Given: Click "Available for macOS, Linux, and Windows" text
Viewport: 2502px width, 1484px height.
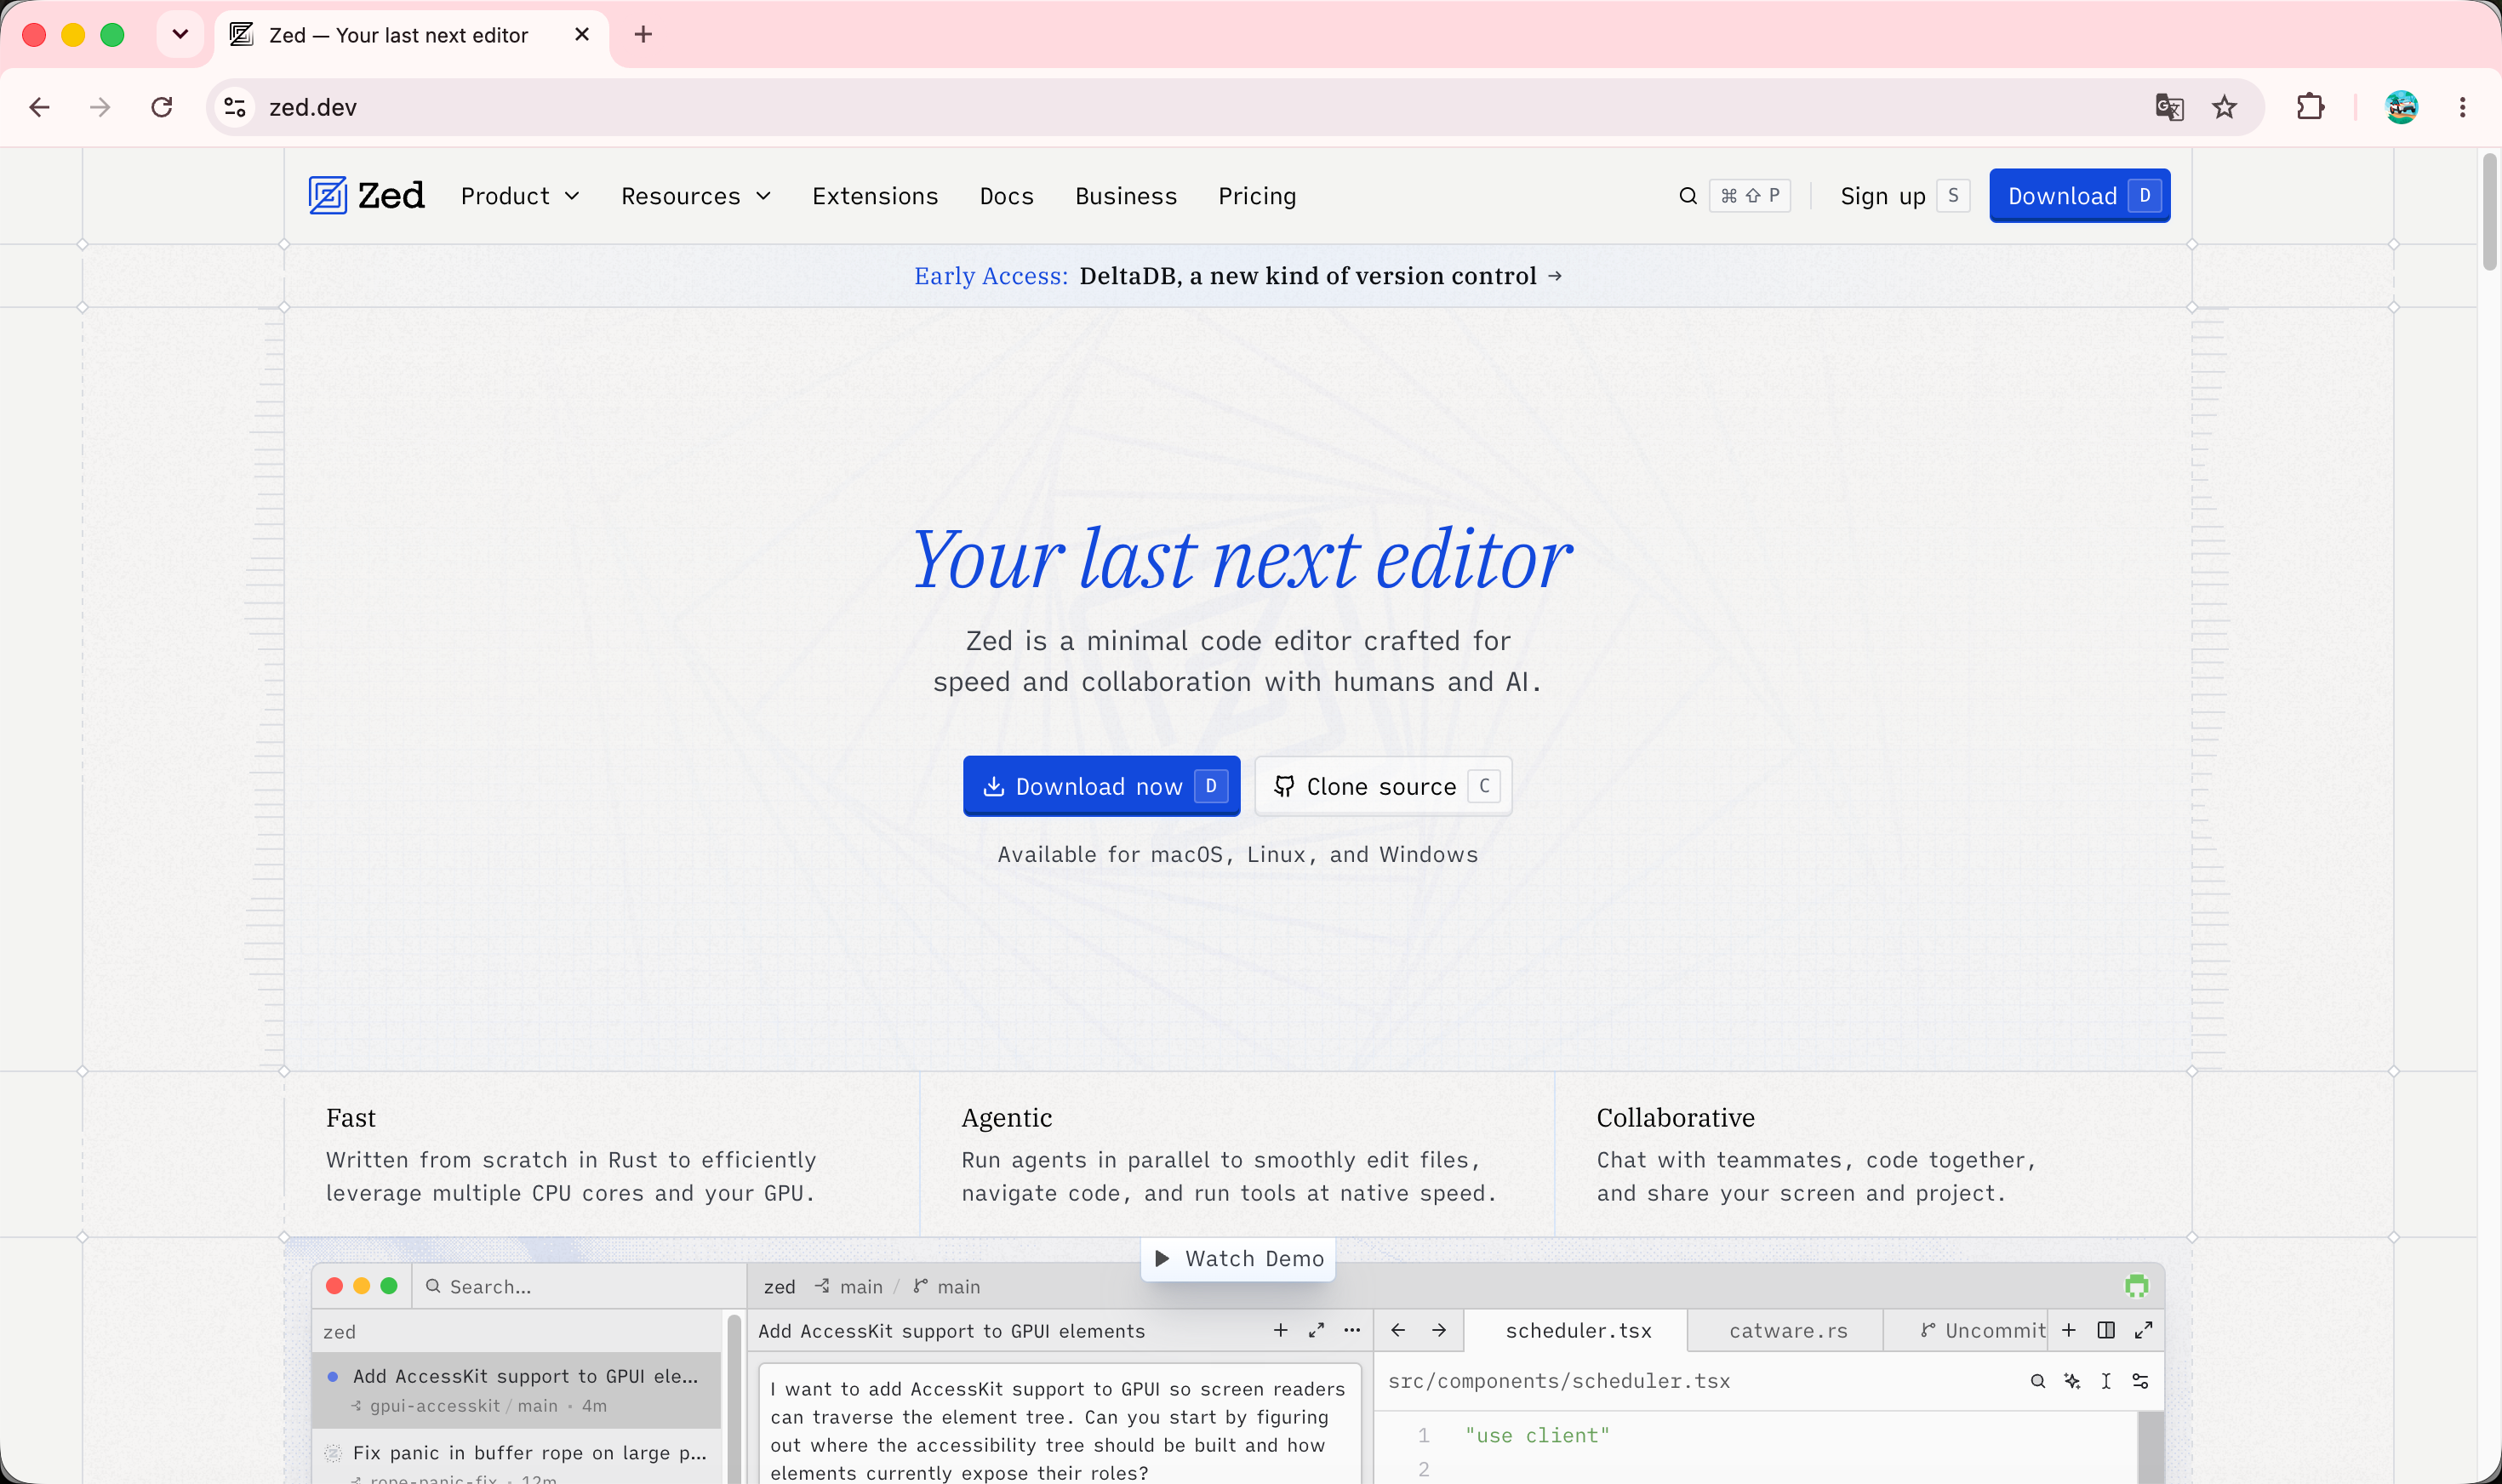Looking at the screenshot, I should click(1238, 855).
